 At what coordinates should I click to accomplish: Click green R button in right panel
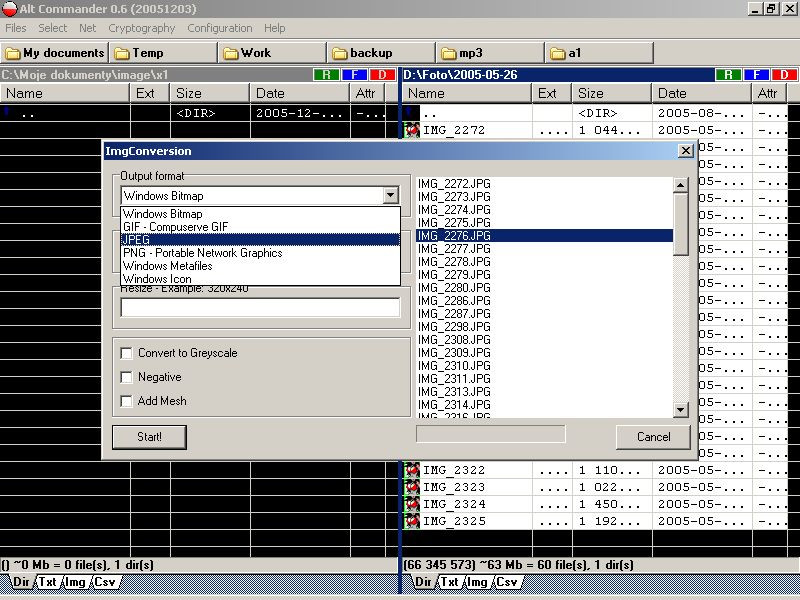click(728, 75)
